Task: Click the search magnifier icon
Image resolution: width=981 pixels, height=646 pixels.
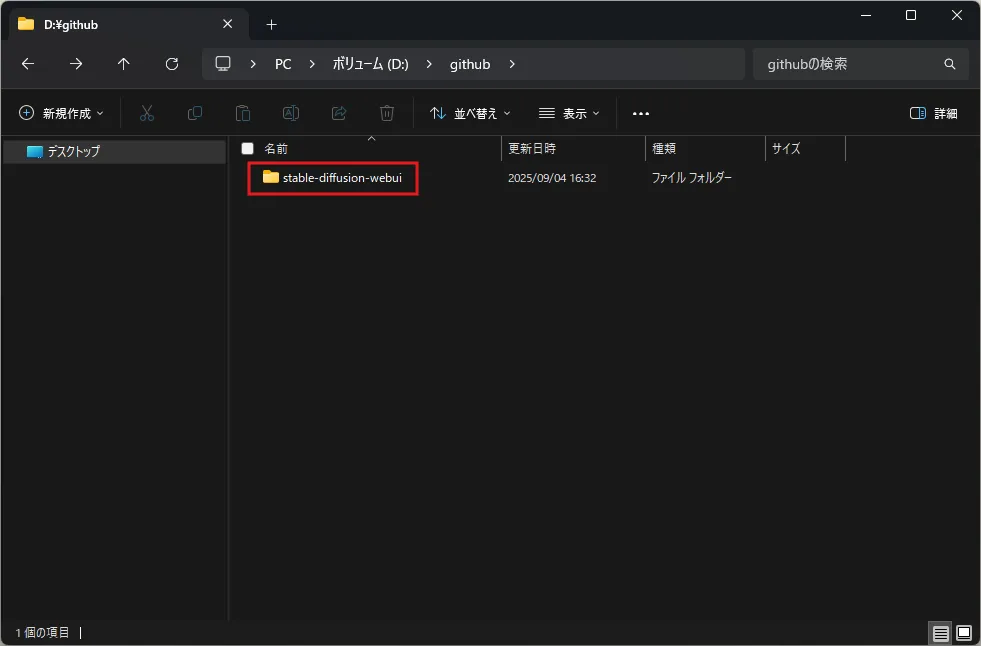Action: [x=950, y=64]
